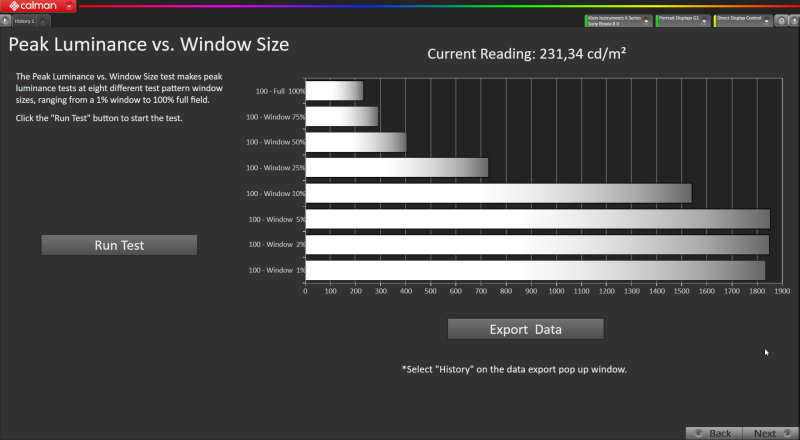The image size is (800, 440).
Task: Start the Run Test button
Action: 119,245
